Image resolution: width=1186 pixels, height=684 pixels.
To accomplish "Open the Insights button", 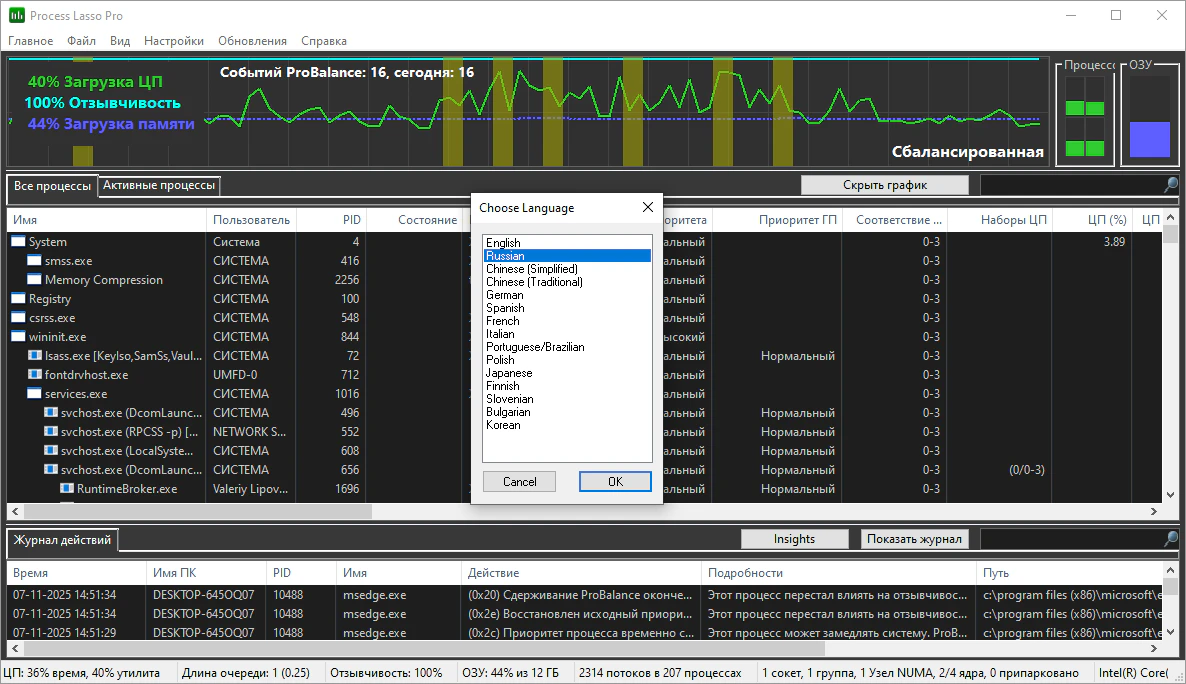I will coord(794,539).
